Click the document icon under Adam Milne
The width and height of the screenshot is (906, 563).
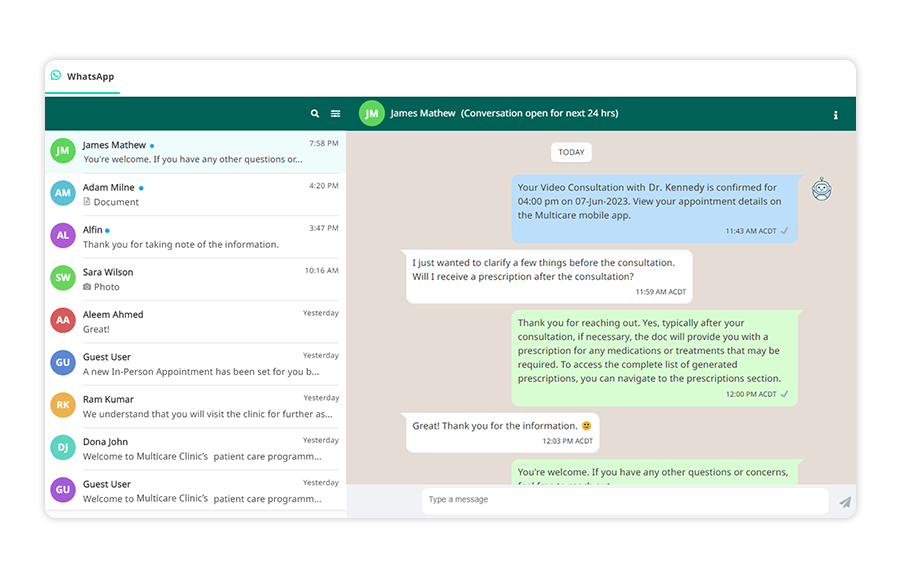(x=87, y=201)
